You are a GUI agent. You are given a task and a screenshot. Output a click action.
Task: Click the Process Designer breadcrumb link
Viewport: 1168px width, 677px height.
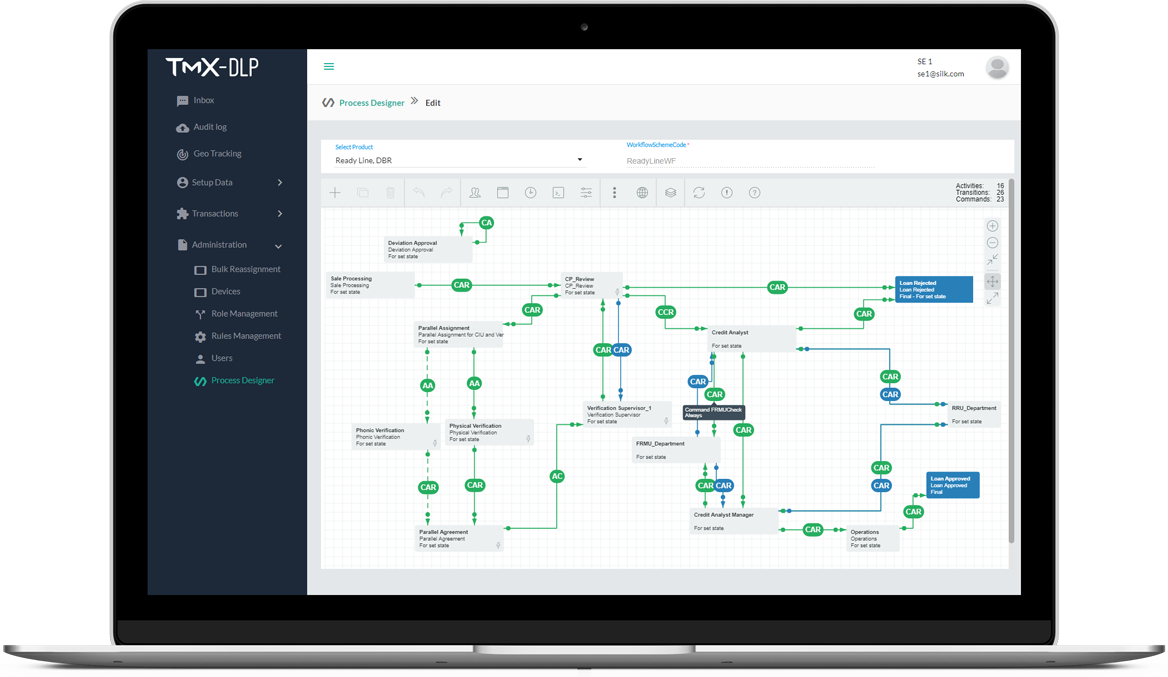(371, 102)
